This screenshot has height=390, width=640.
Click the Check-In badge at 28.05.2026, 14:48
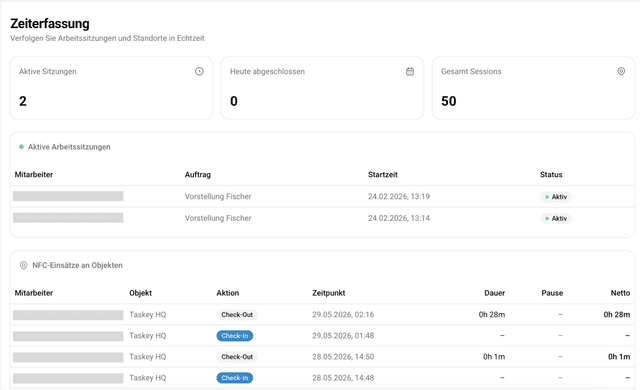[x=235, y=378]
